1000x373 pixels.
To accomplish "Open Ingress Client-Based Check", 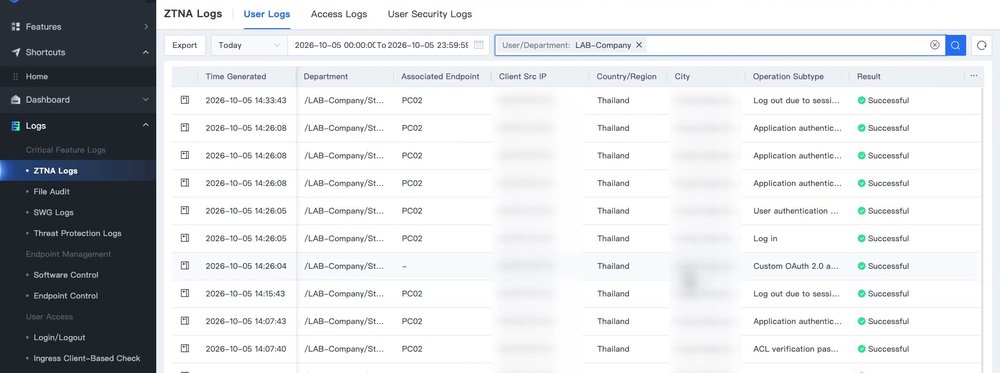I will point(87,358).
